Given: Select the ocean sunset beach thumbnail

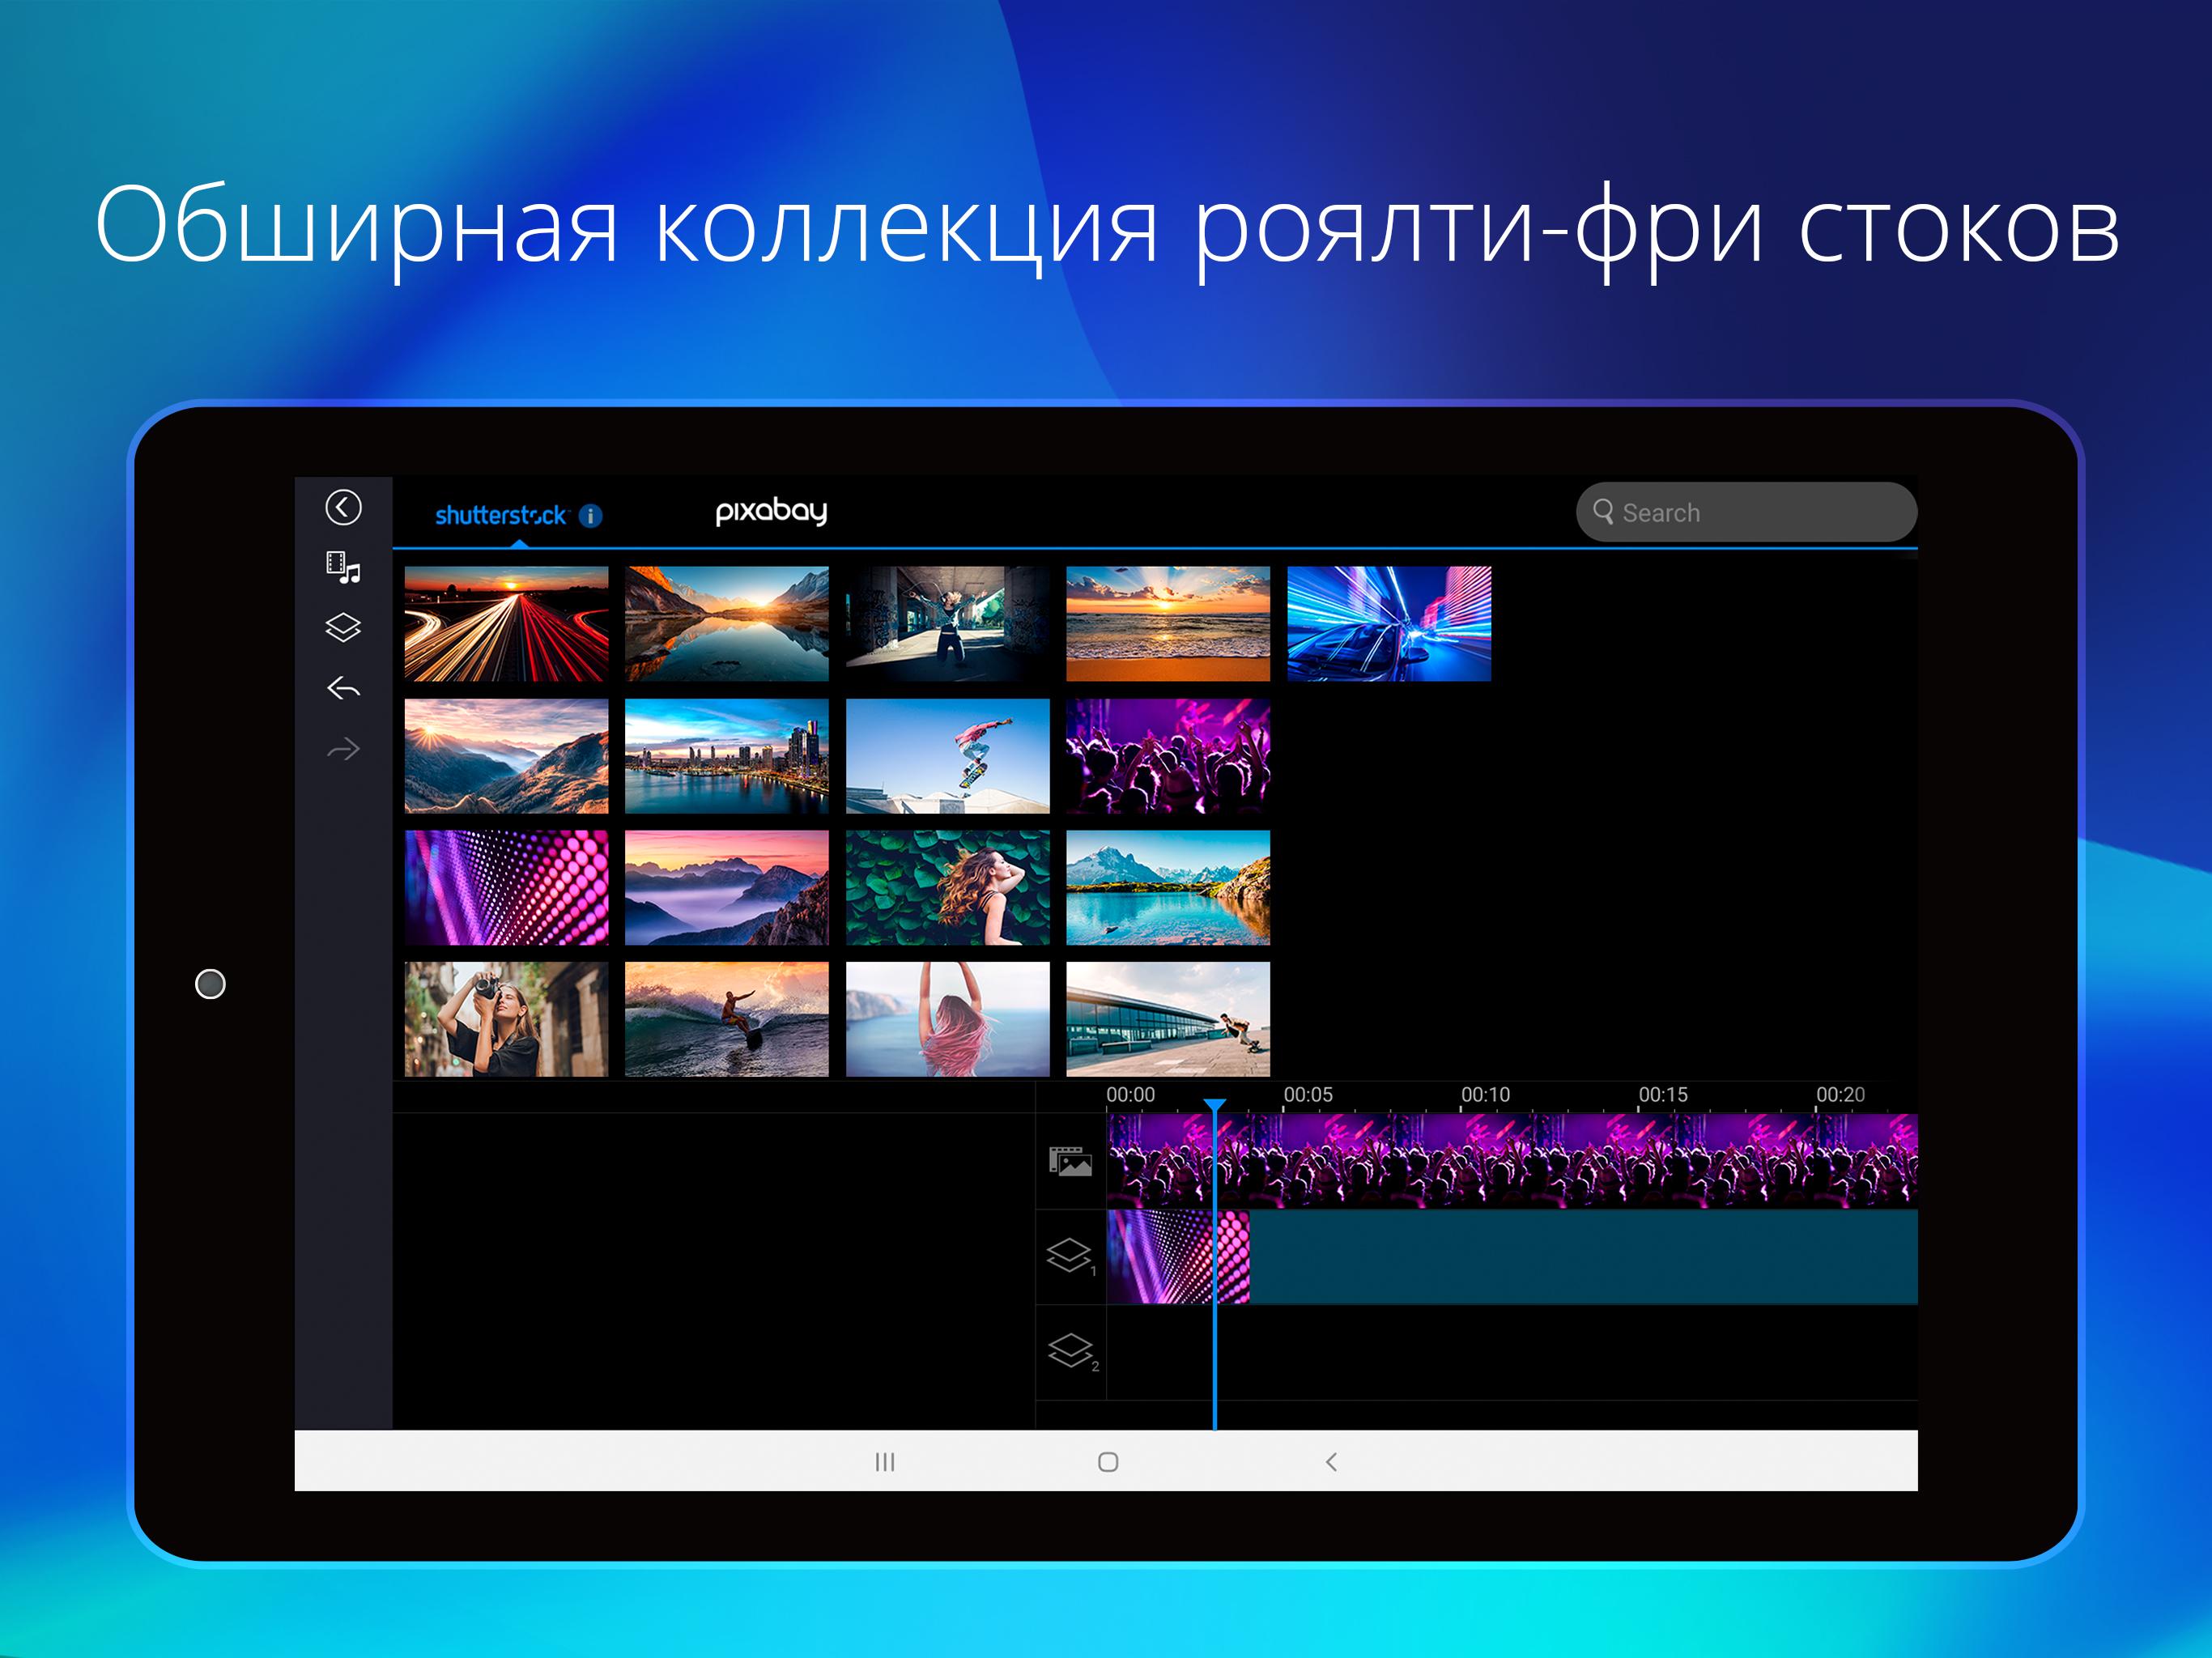Looking at the screenshot, I should pyautogui.click(x=1168, y=624).
